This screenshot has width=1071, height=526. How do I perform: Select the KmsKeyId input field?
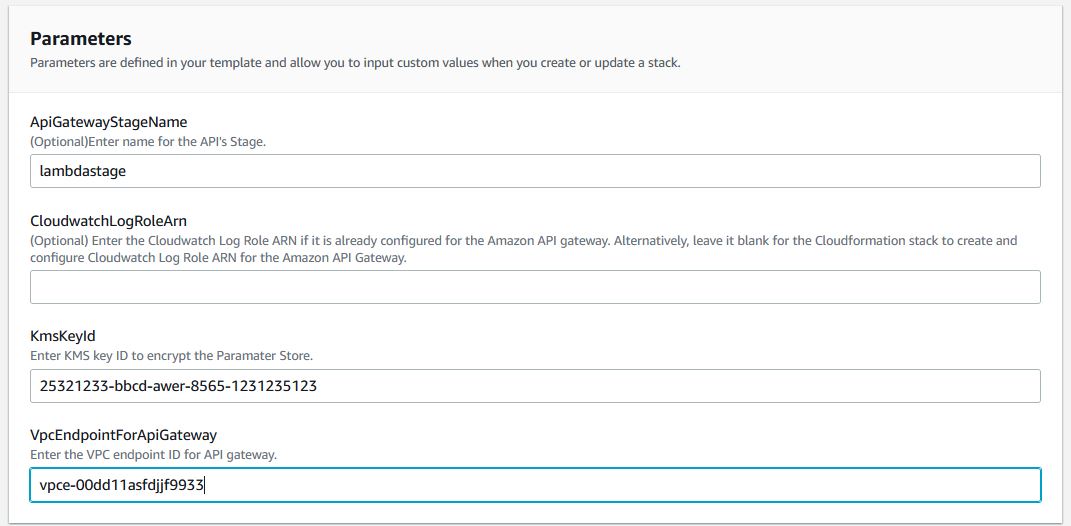coord(535,386)
